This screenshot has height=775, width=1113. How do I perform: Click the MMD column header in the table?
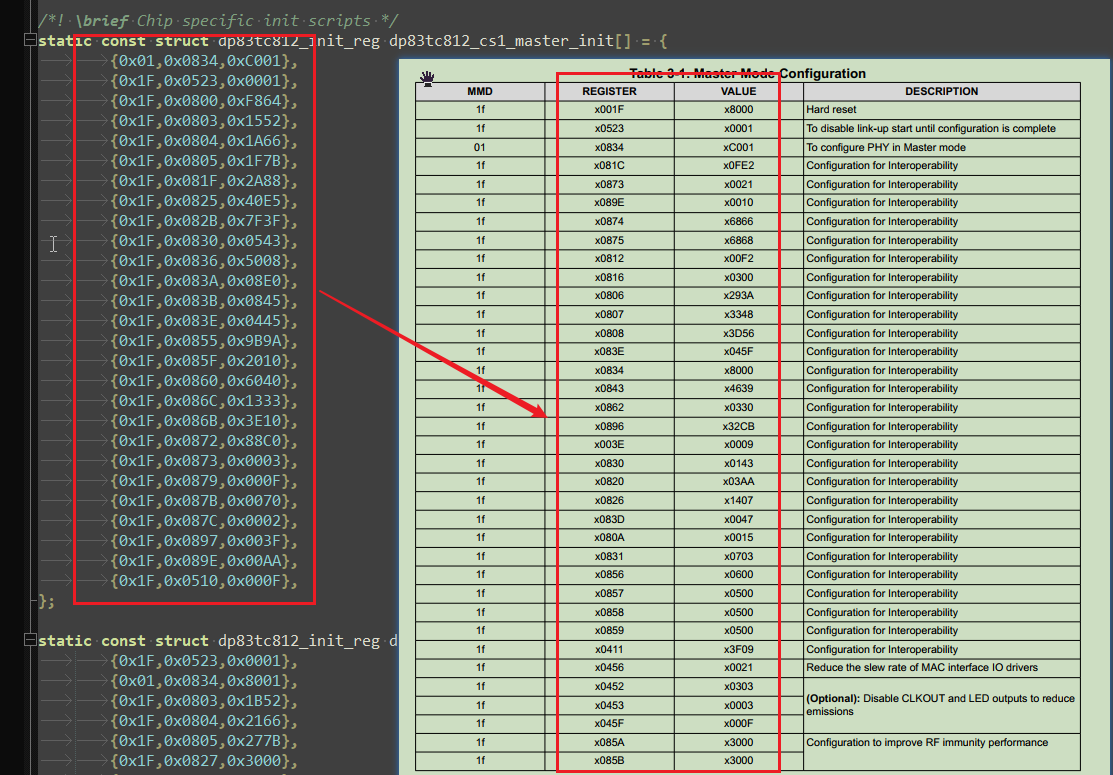pyautogui.click(x=480, y=91)
